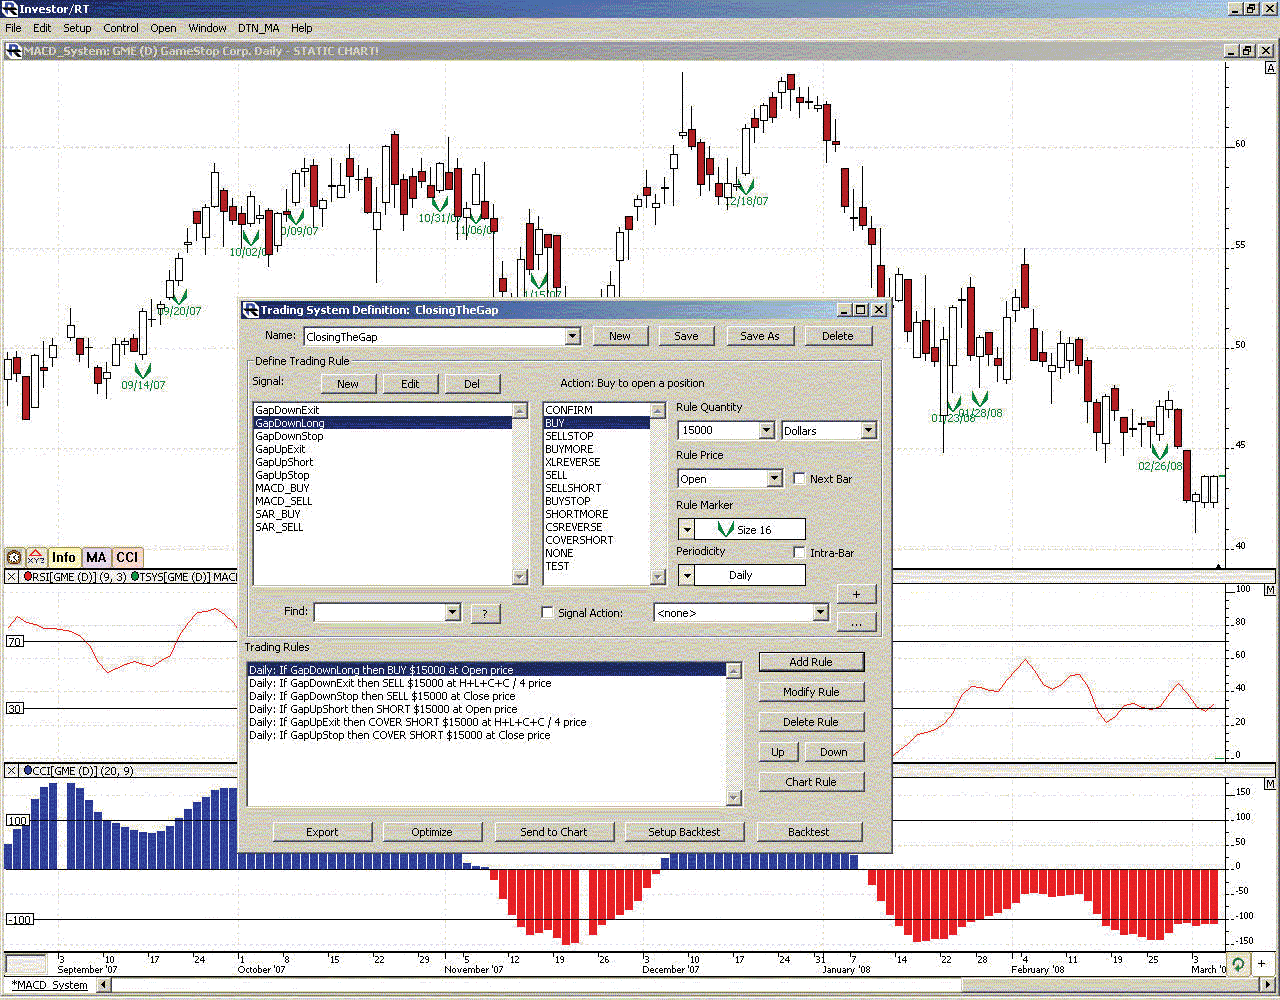
Task: Open the DTN_MA menu
Action: (258, 28)
